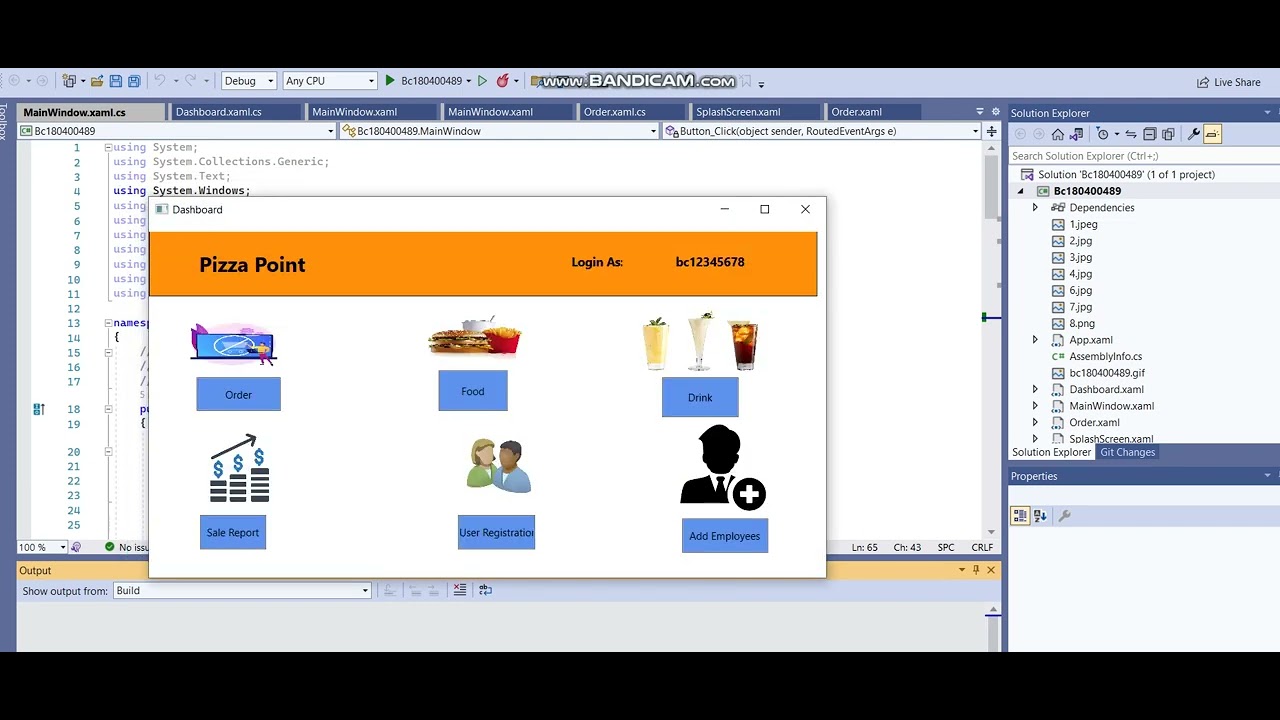Switch to the Order.xaml tab

point(857,112)
